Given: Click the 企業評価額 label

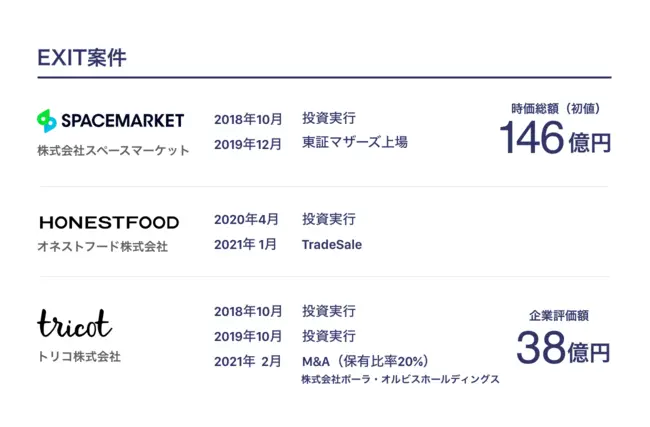Looking at the screenshot, I should click(559, 315).
